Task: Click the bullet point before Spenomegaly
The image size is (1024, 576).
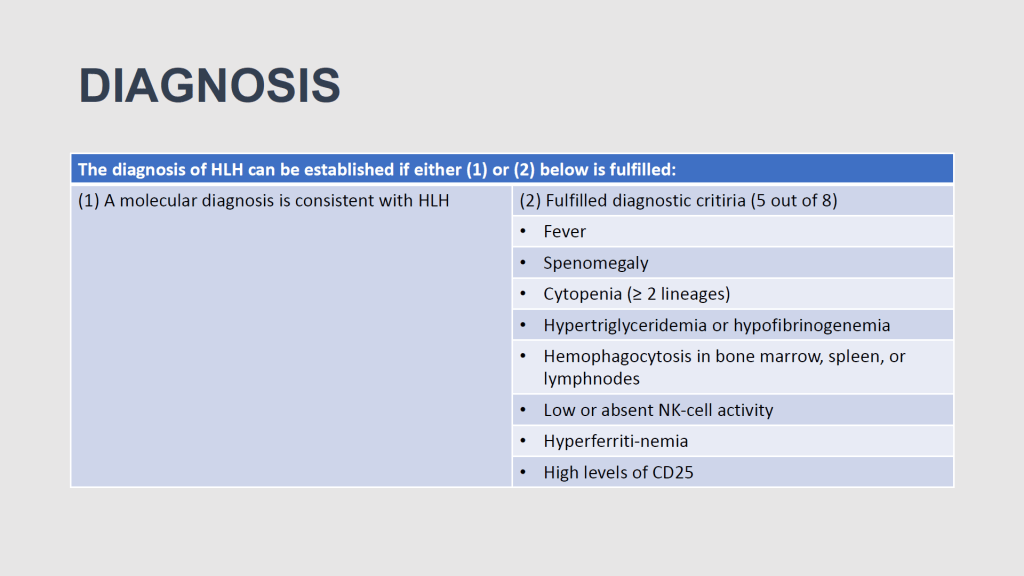Action: (525, 264)
